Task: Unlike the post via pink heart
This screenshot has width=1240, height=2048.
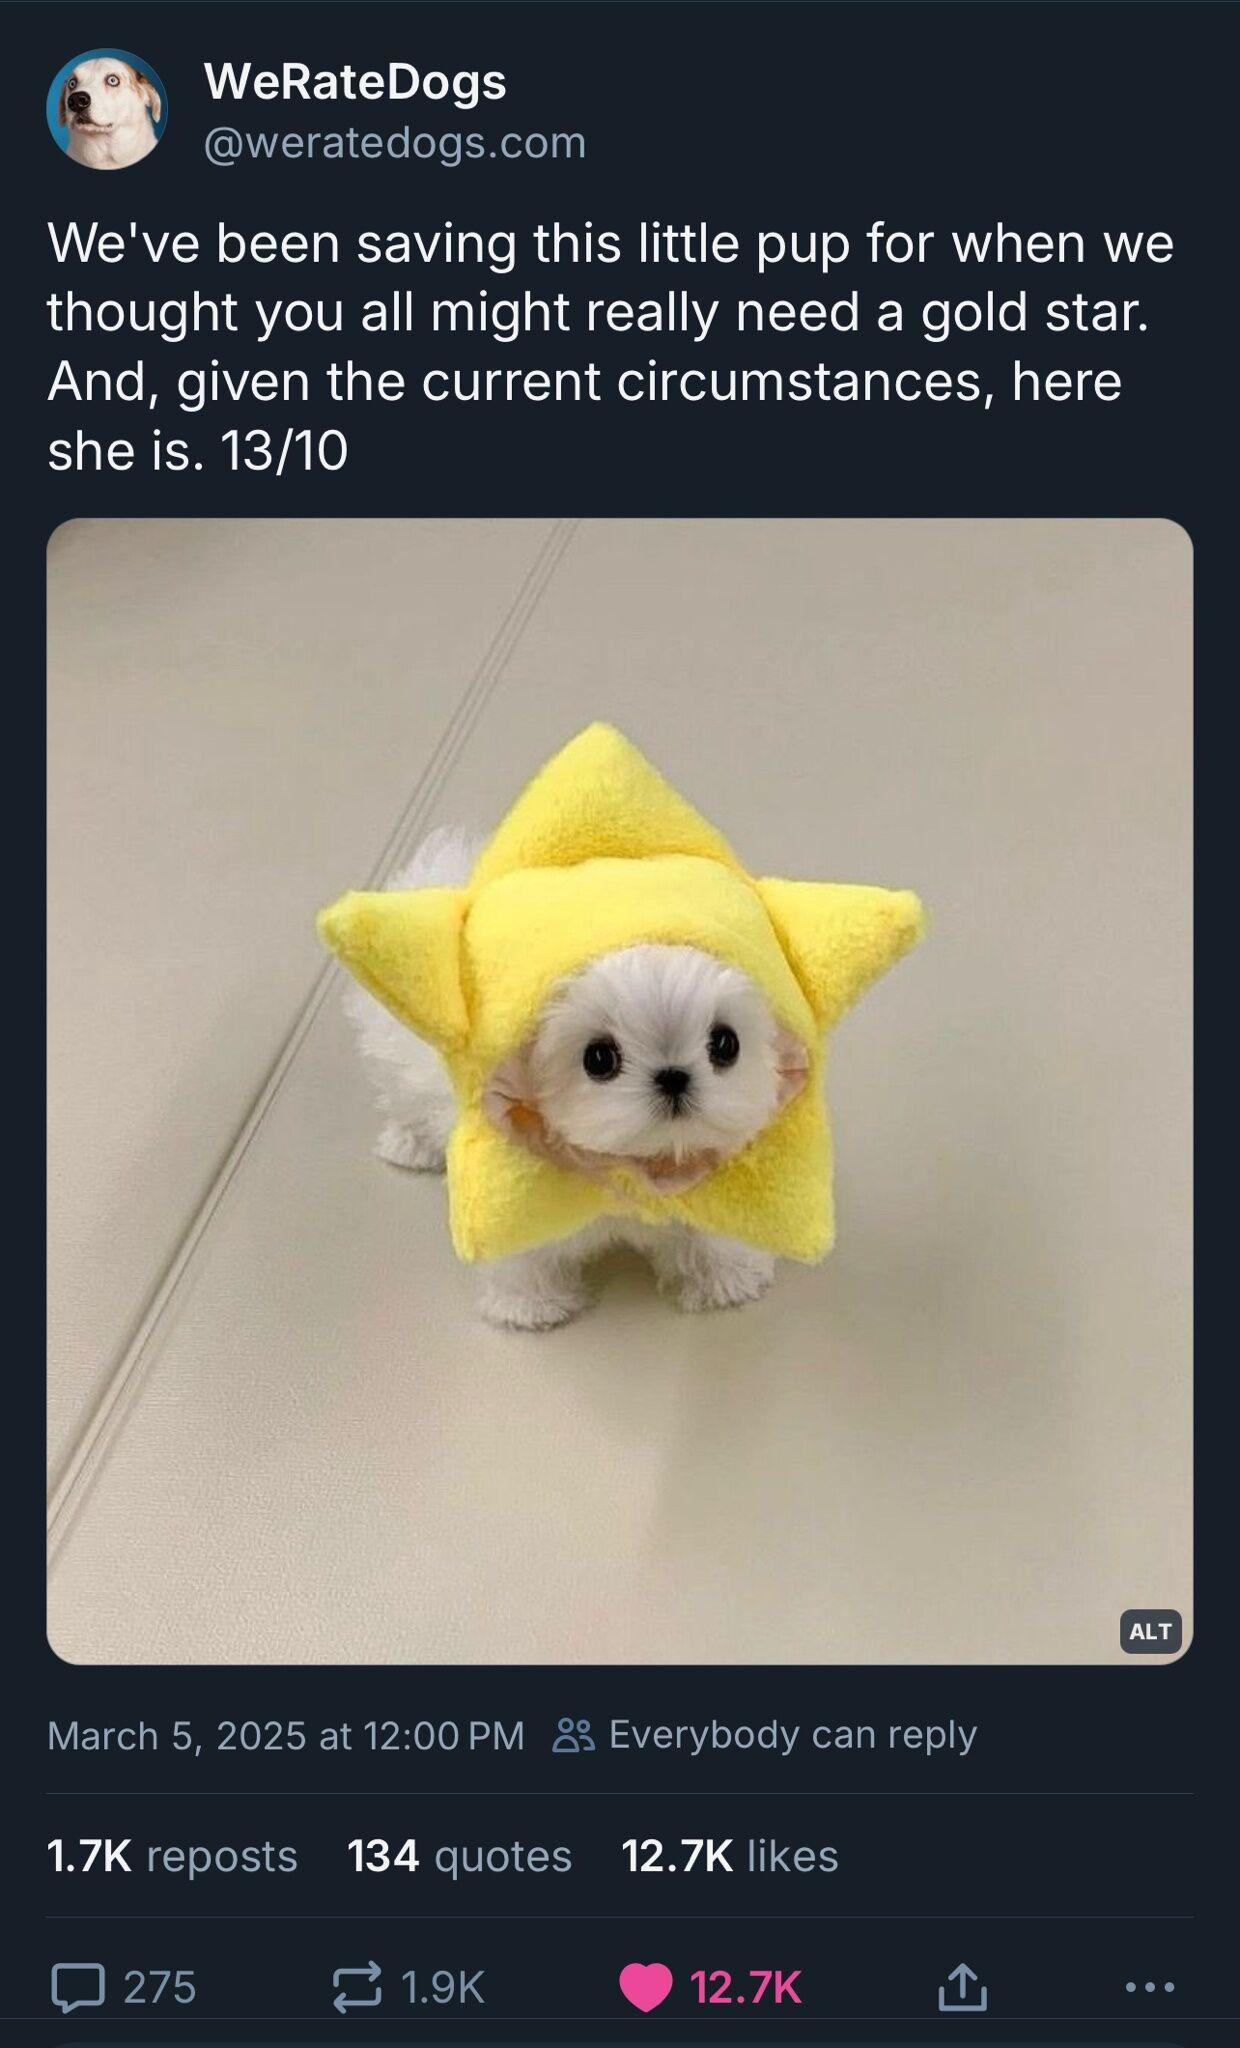Action: (x=645, y=1987)
